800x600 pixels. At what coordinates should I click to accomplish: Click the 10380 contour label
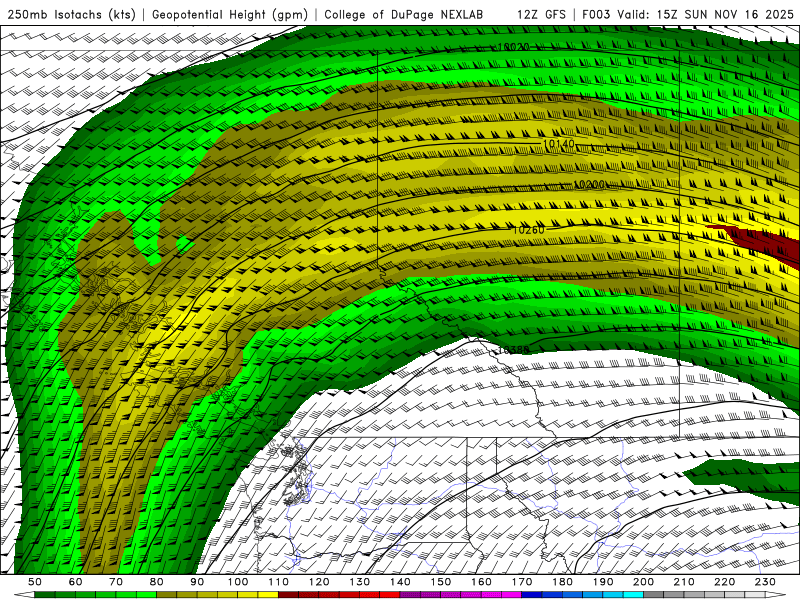point(513,350)
